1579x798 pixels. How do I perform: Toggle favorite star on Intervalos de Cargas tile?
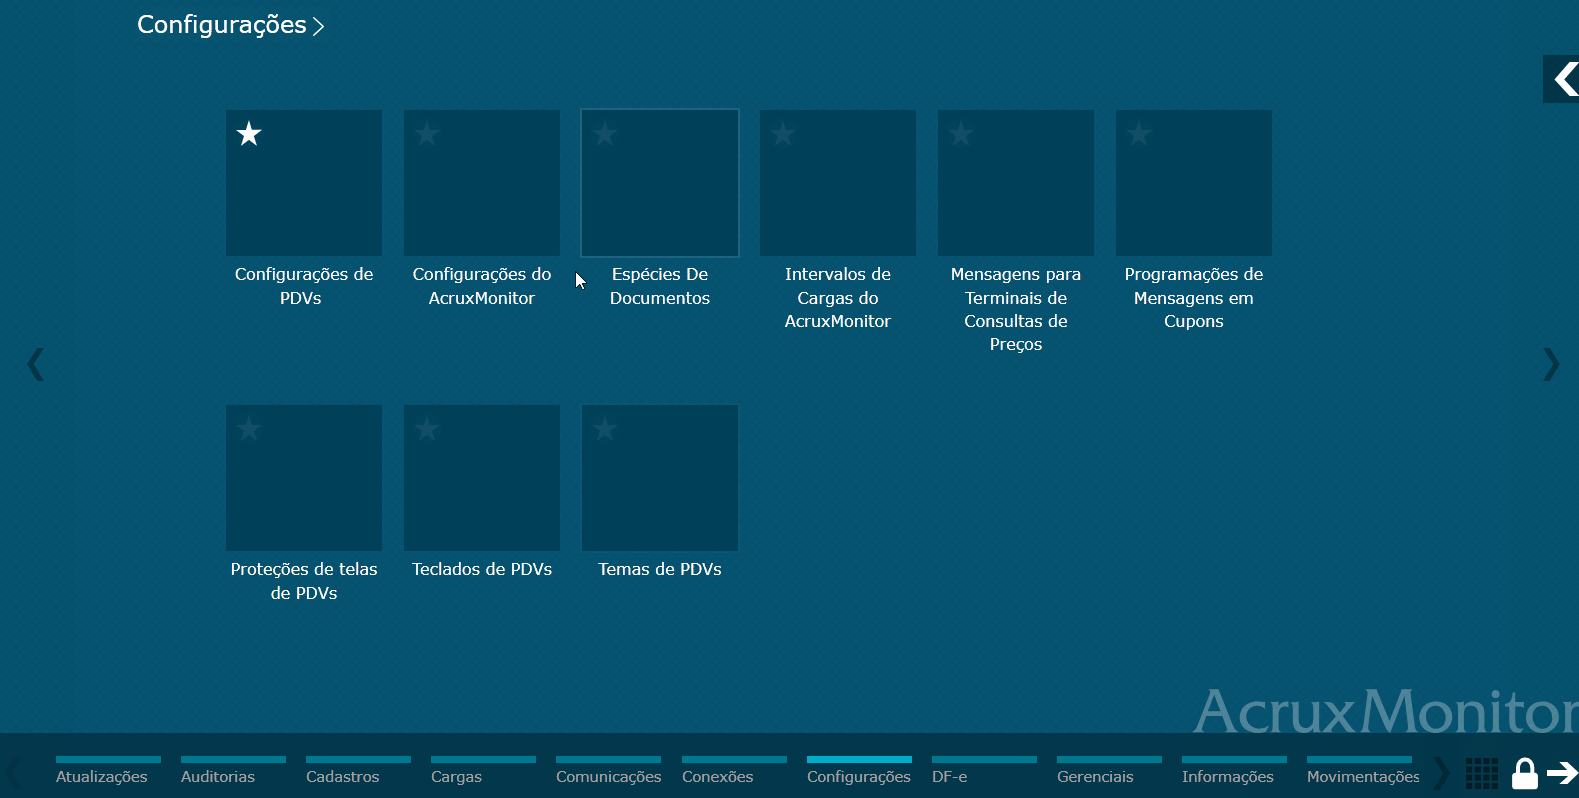[783, 134]
